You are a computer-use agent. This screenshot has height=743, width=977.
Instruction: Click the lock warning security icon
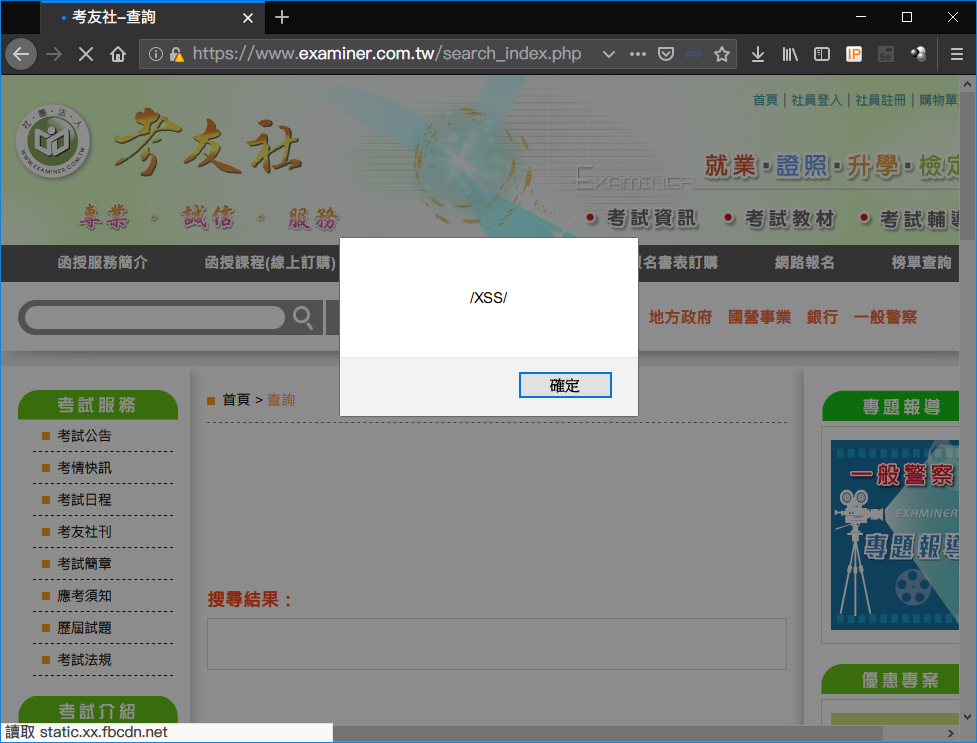[176, 54]
